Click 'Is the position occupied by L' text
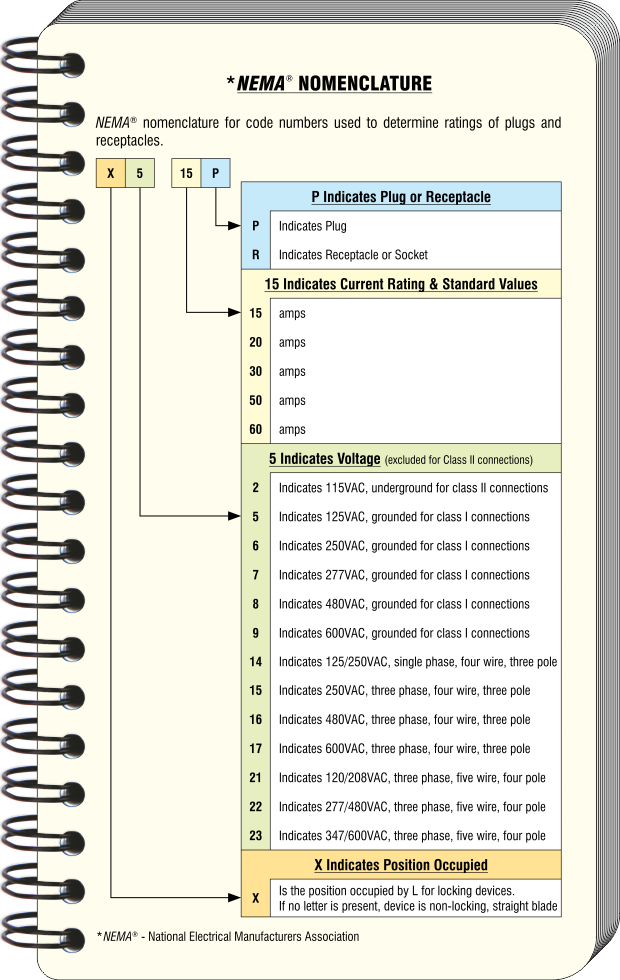This screenshot has height=980, width=620. (396, 891)
